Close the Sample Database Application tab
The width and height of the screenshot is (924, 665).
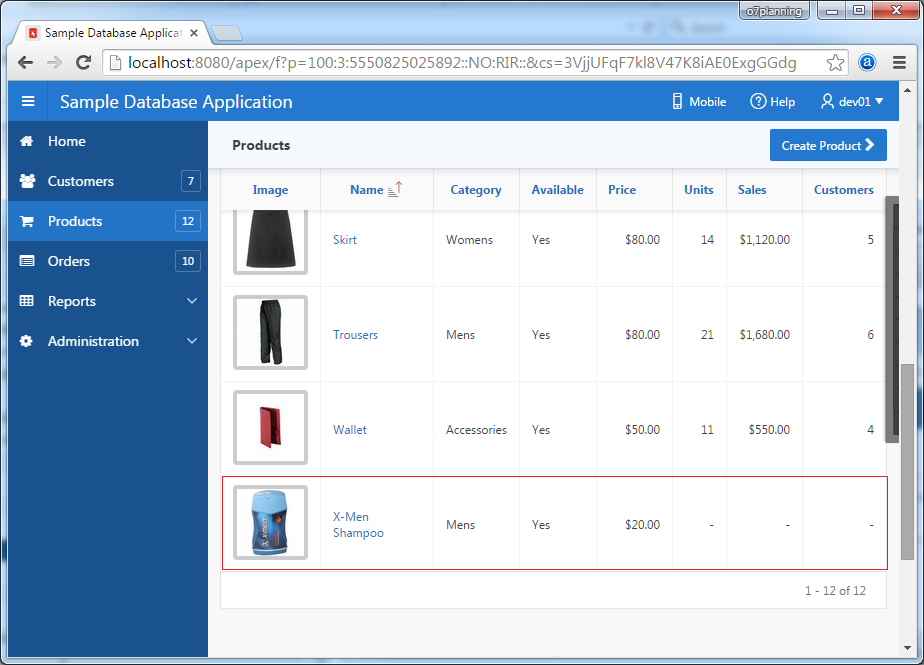(x=194, y=33)
